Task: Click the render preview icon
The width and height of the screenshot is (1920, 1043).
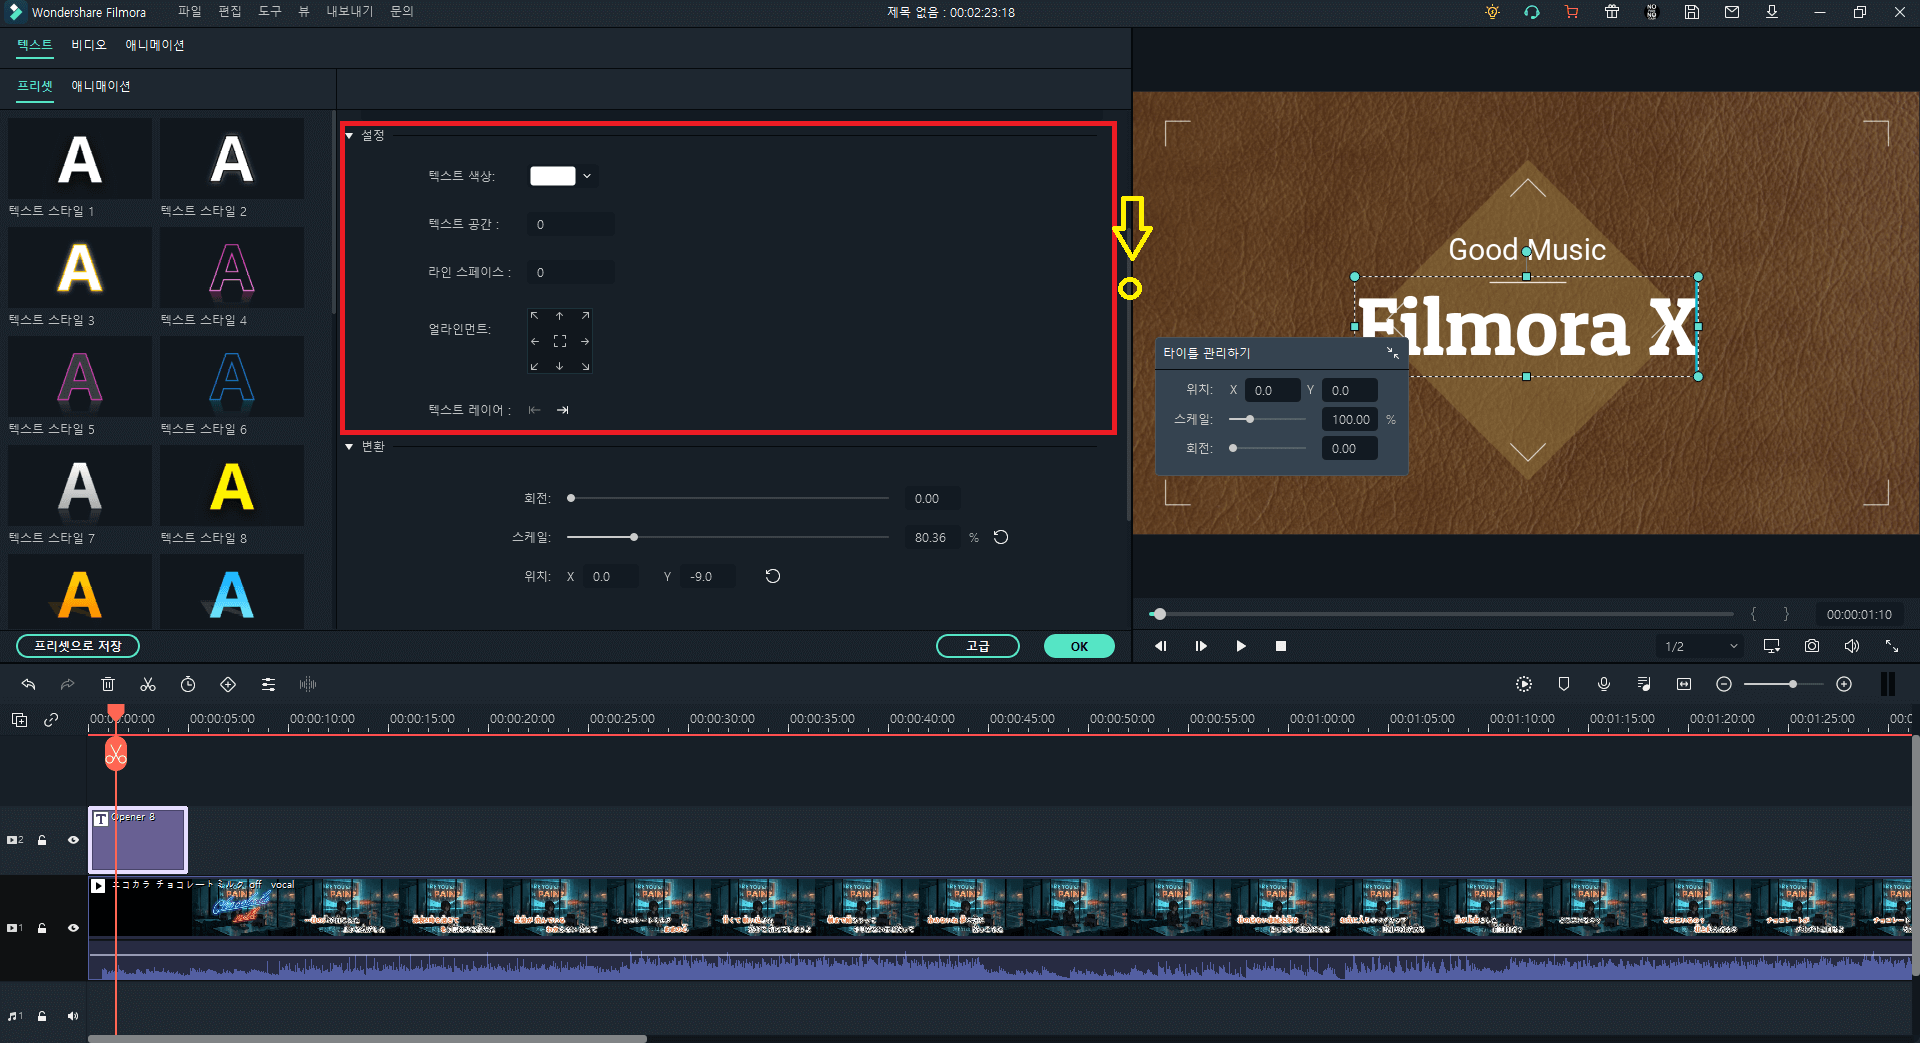Action: [x=1524, y=684]
